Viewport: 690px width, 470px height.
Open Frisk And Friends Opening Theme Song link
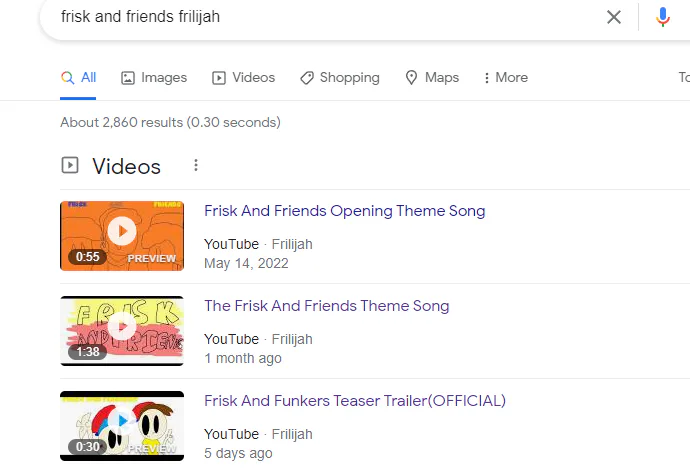tap(344, 211)
